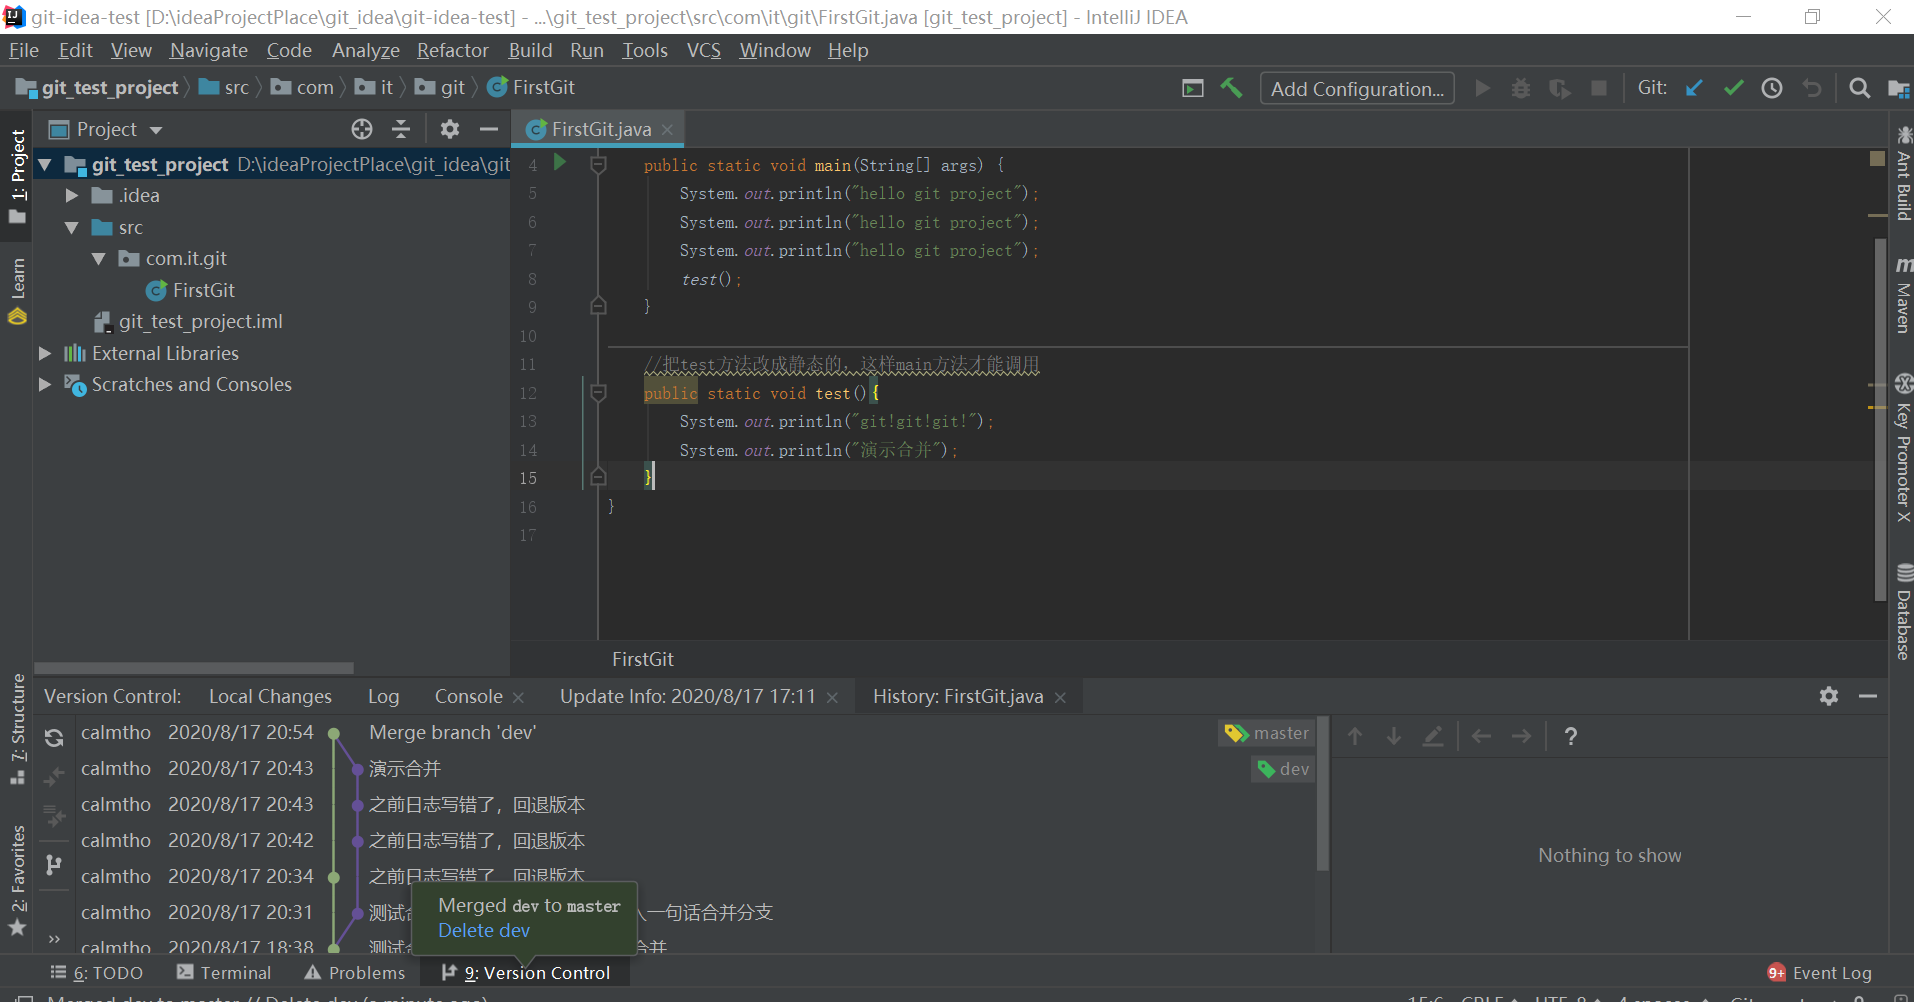Toggle the Learn tool window
1914x1002 pixels.
coord(17,290)
